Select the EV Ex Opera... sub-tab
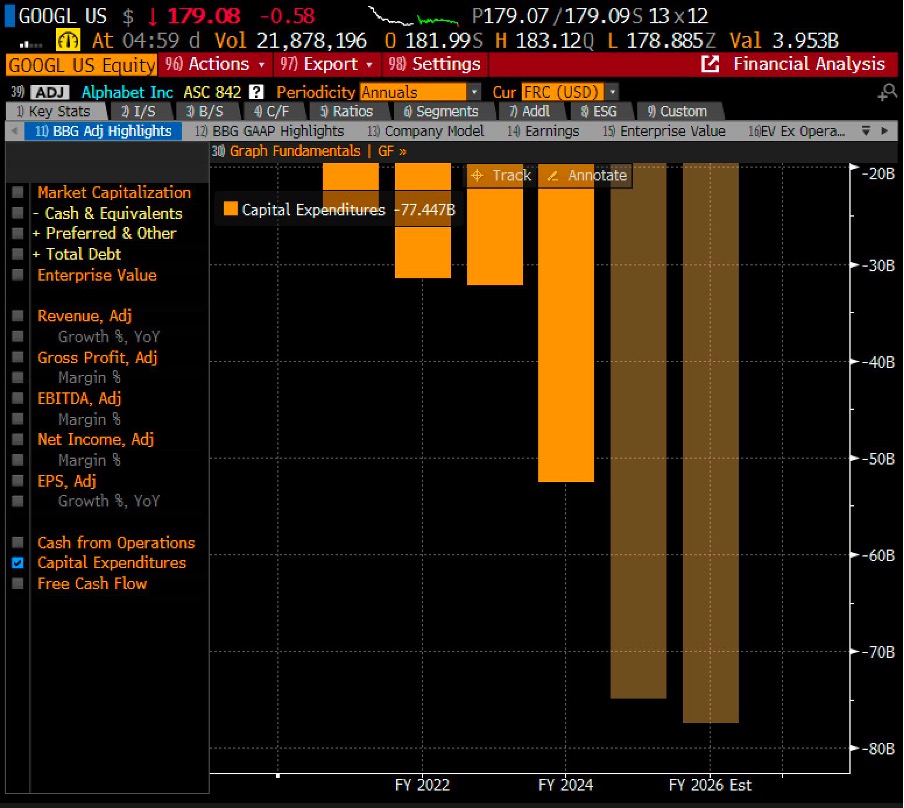This screenshot has height=808, width=904. point(796,131)
